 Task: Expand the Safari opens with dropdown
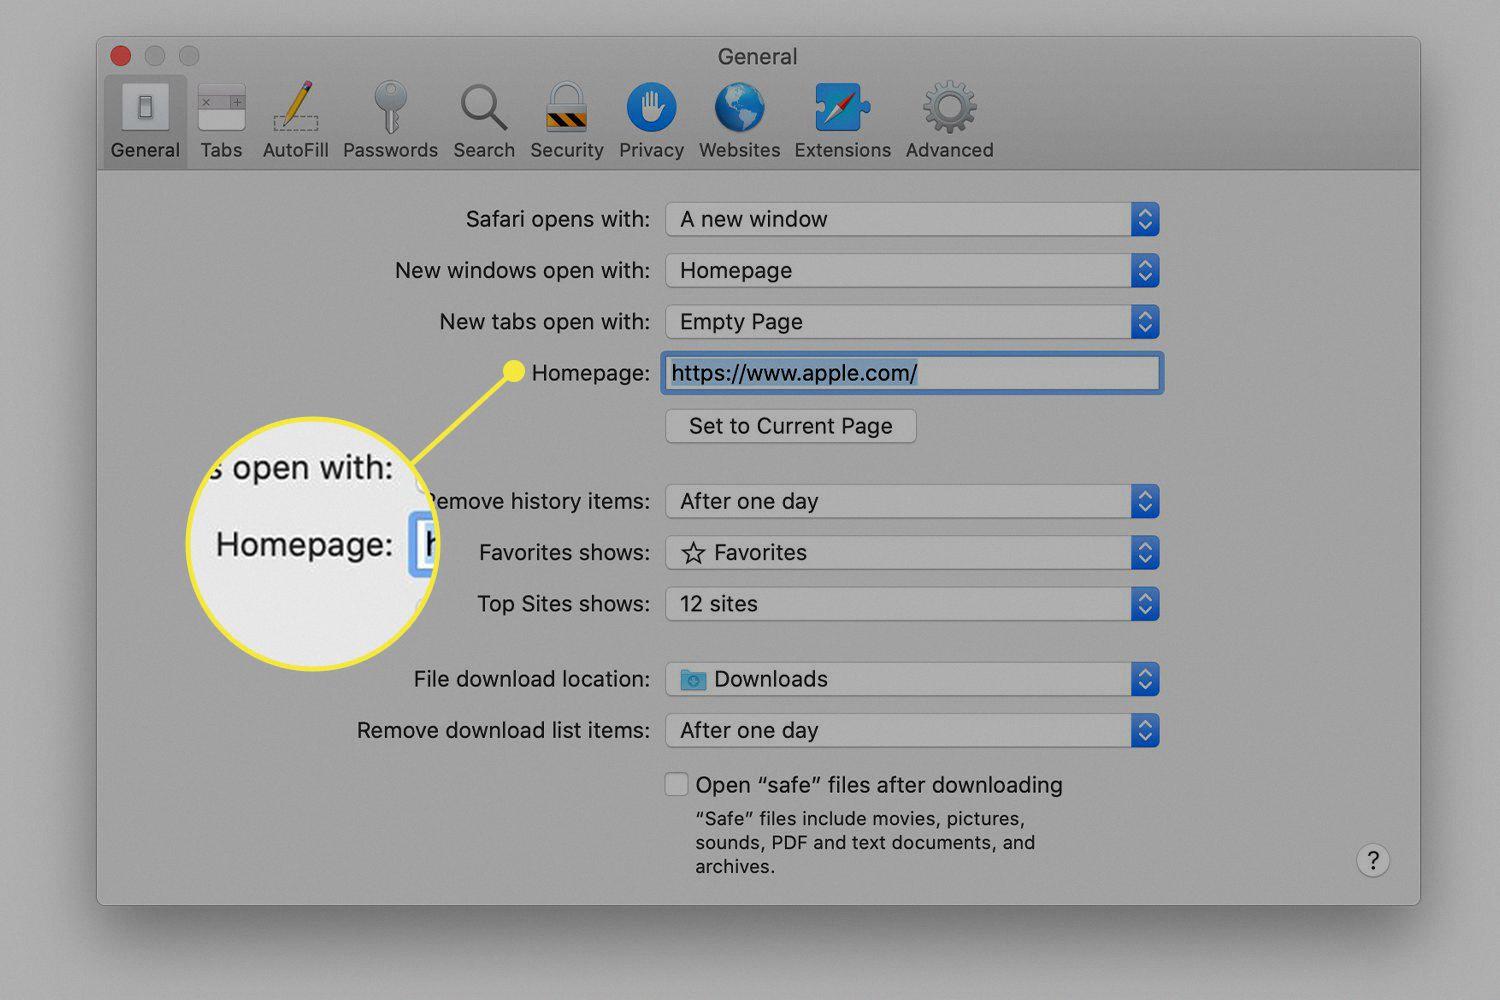point(912,219)
